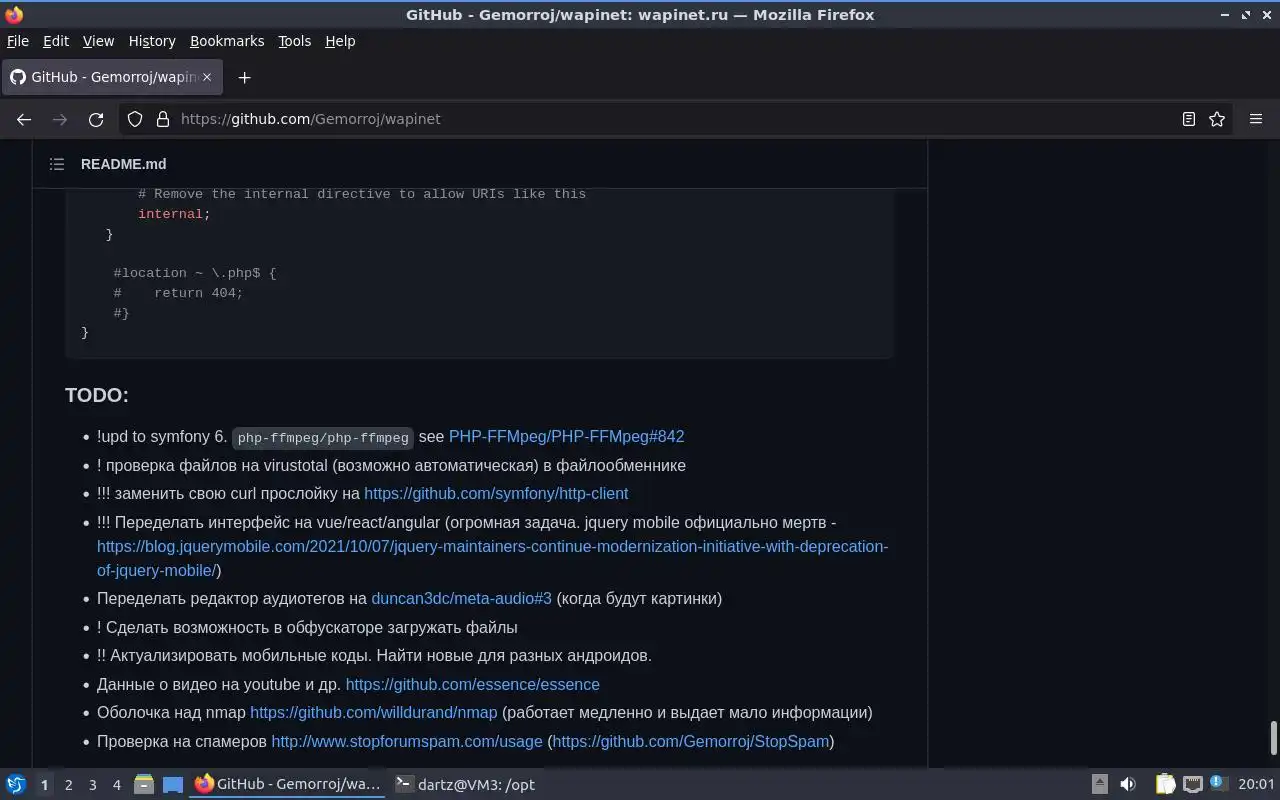The width and height of the screenshot is (1280, 800).
Task: Click the php-ffmpeg/php-ffmpeg inline code
Action: click(323, 438)
